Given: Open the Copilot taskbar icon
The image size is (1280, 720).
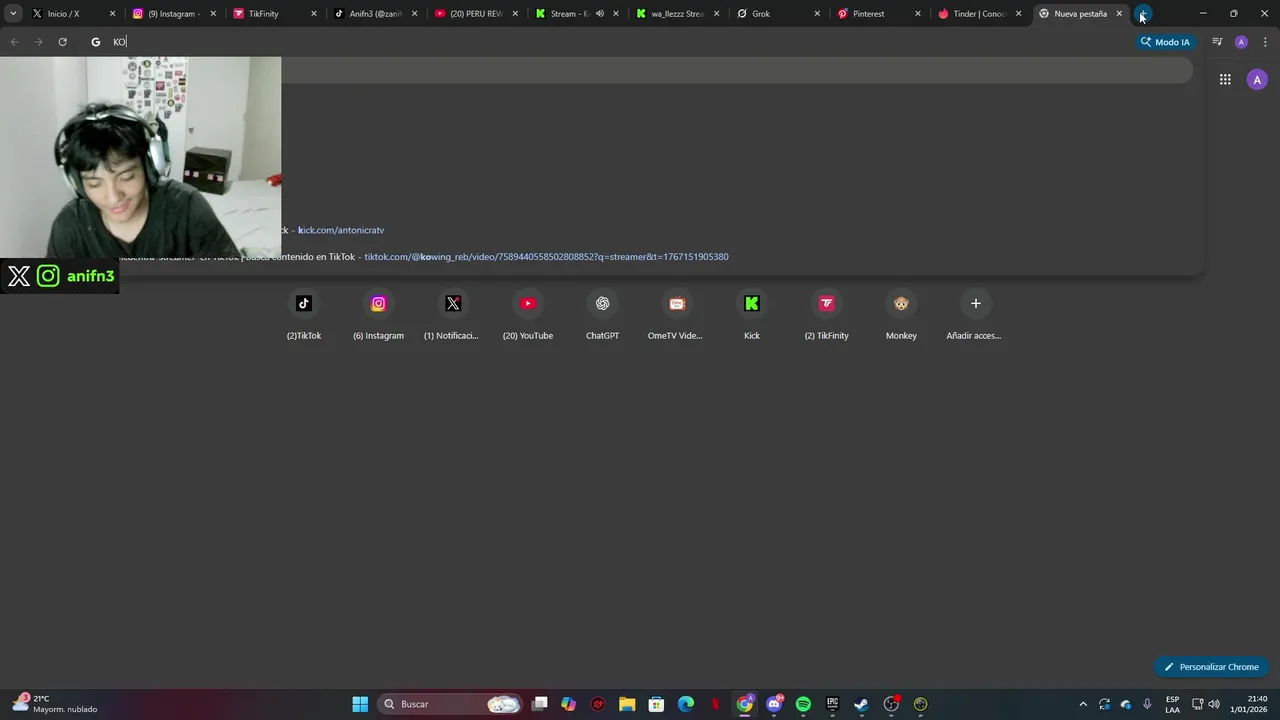Looking at the screenshot, I should coord(568,704).
